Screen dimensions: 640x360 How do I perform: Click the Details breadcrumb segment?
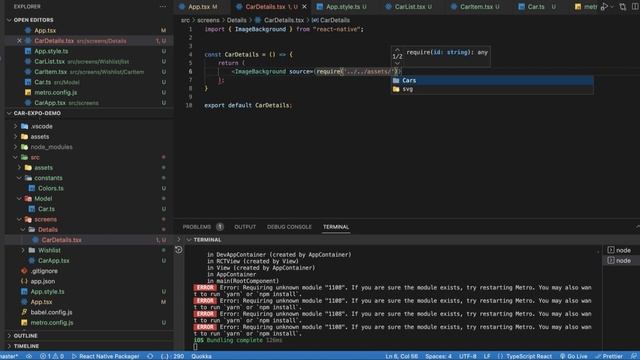[x=236, y=20]
